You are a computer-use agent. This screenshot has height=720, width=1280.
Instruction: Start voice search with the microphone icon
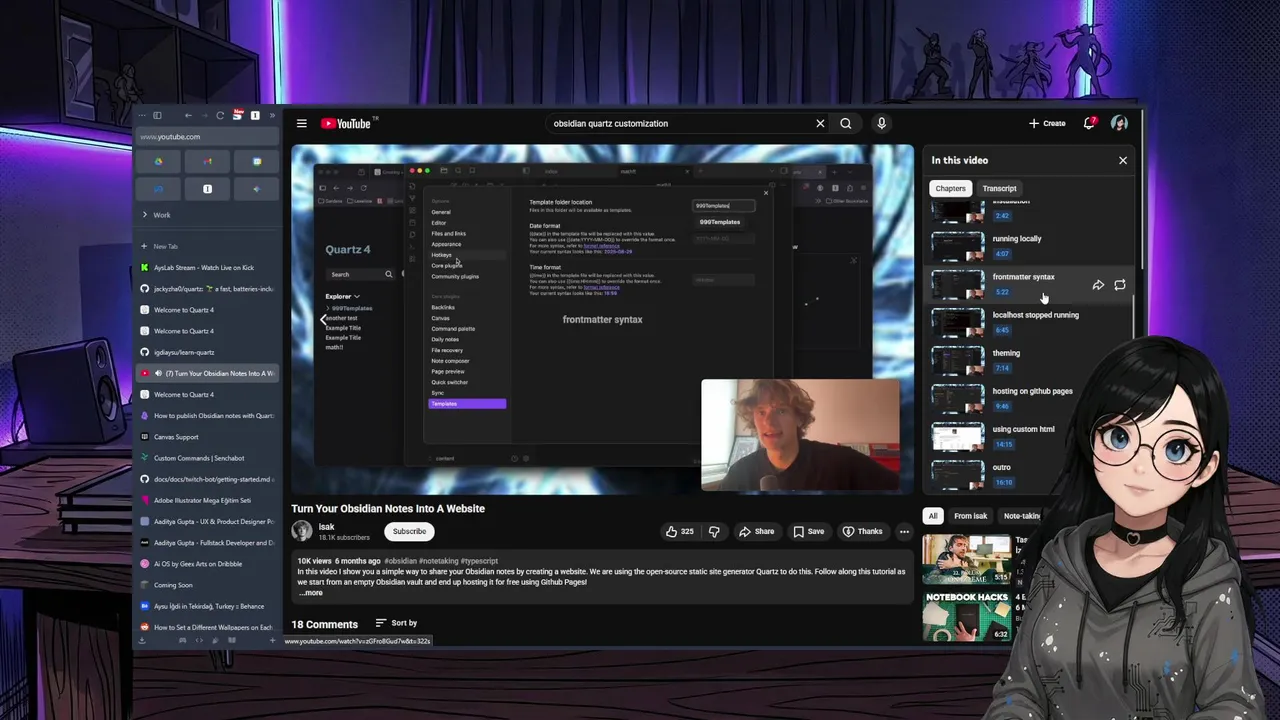881,123
